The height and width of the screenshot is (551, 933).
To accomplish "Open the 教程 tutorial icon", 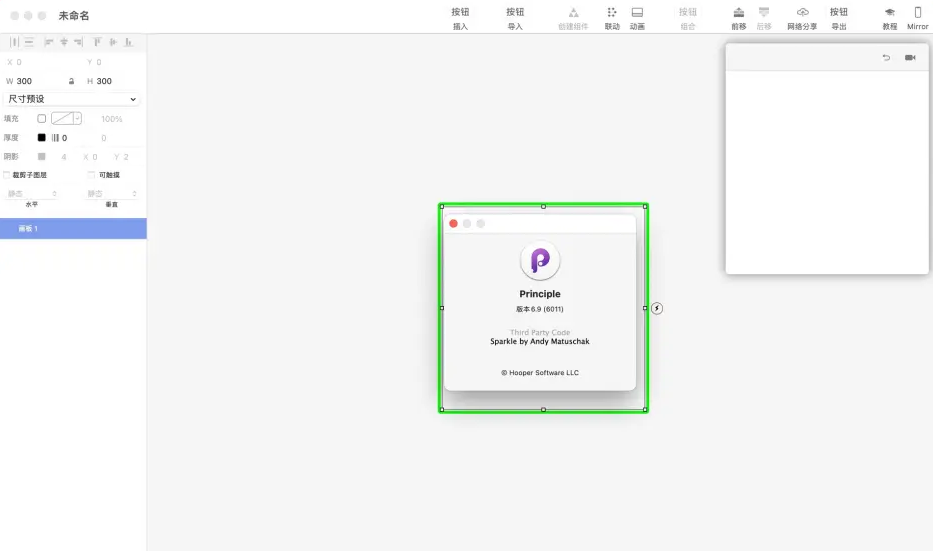I will click(889, 13).
